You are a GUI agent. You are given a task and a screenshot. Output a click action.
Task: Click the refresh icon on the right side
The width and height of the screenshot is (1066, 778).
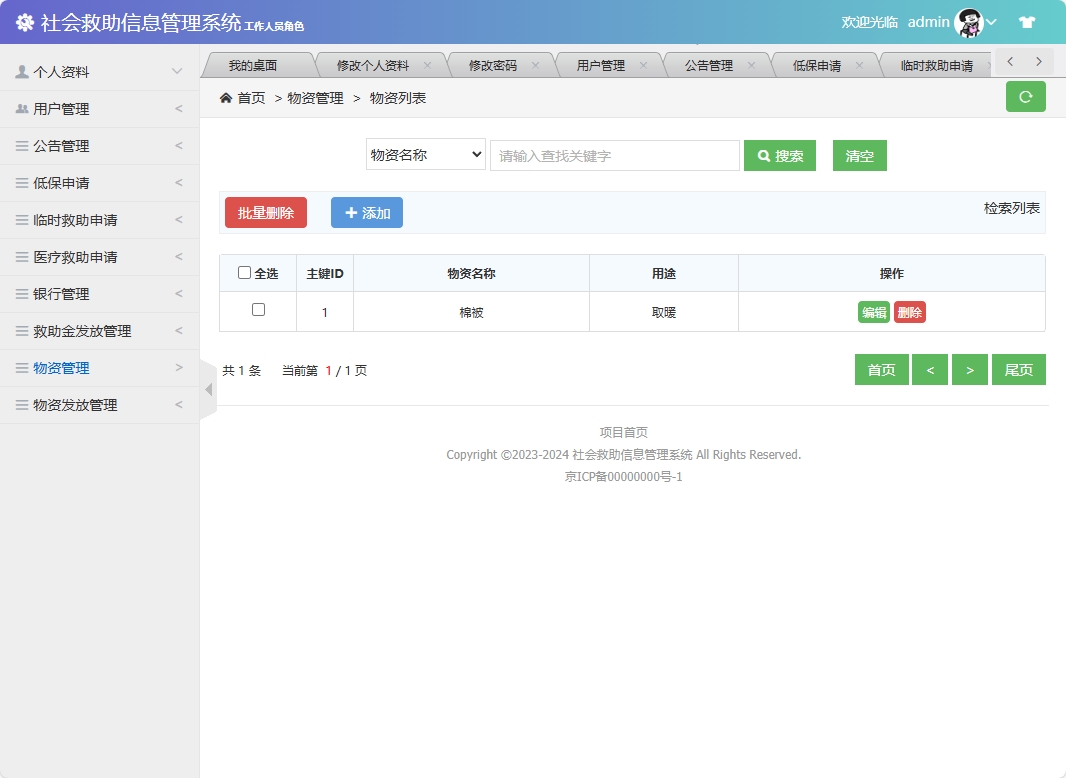click(x=1025, y=96)
